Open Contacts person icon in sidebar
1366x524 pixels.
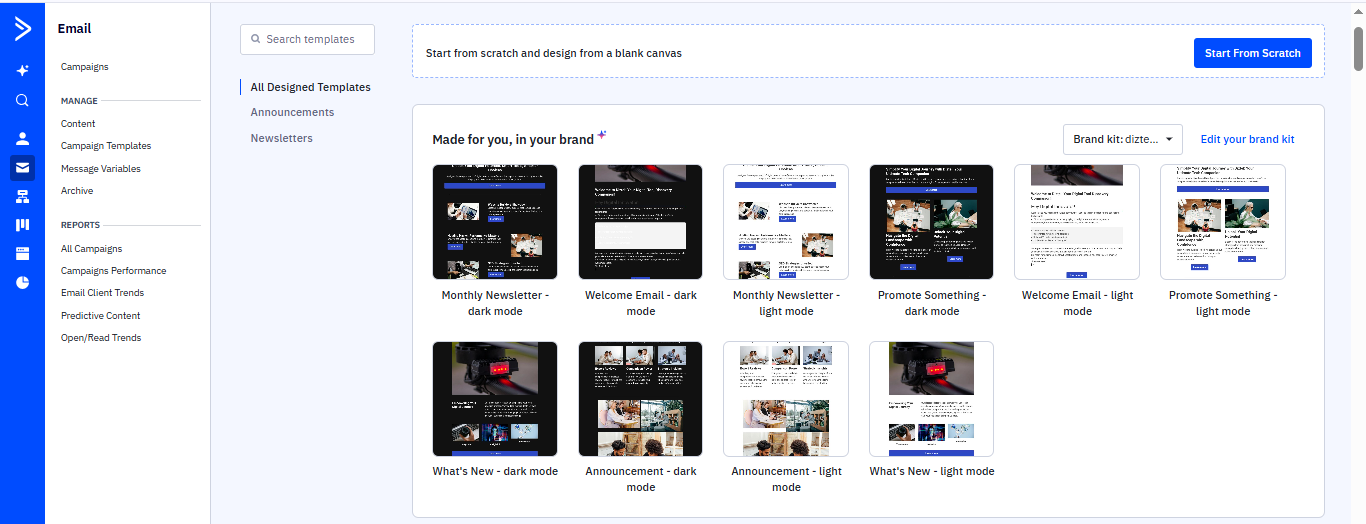pyautogui.click(x=22, y=139)
